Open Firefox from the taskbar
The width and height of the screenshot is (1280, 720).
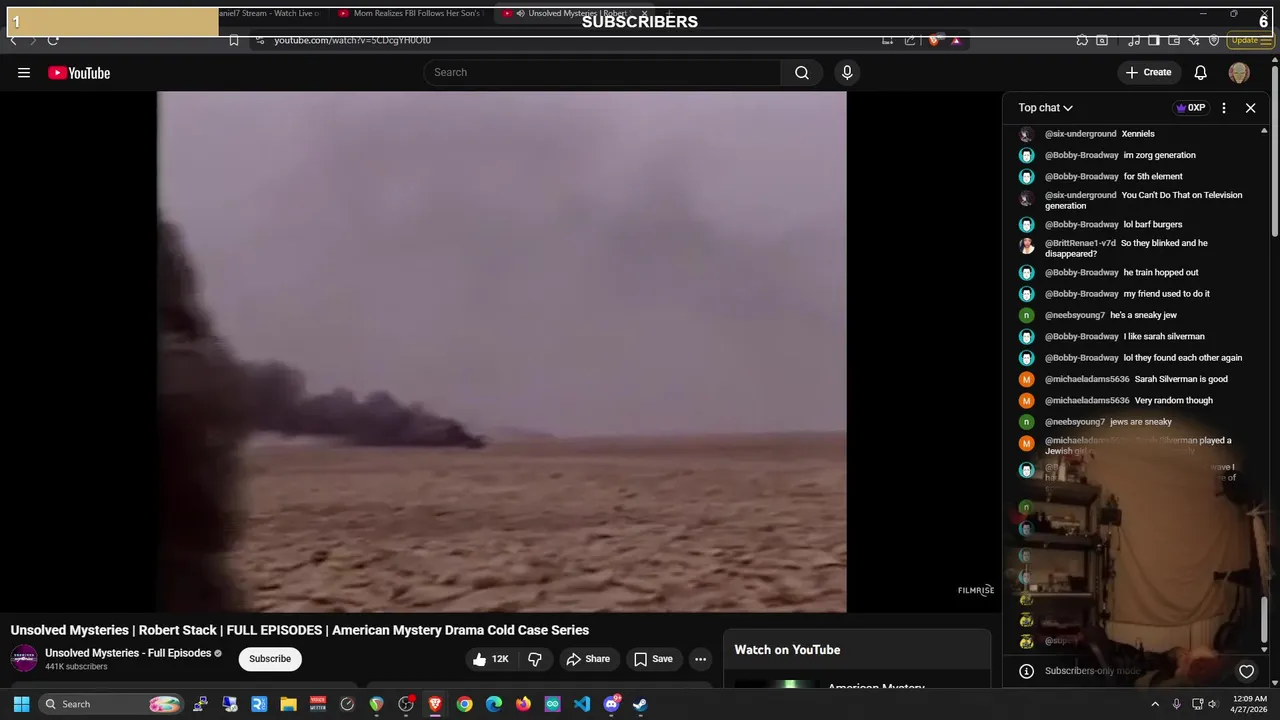point(523,704)
